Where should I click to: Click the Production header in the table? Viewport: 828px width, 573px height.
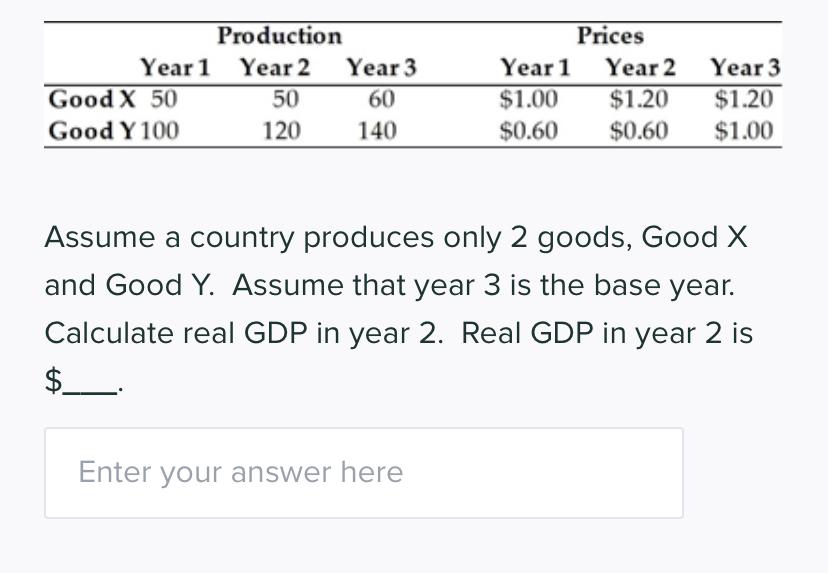click(x=280, y=36)
